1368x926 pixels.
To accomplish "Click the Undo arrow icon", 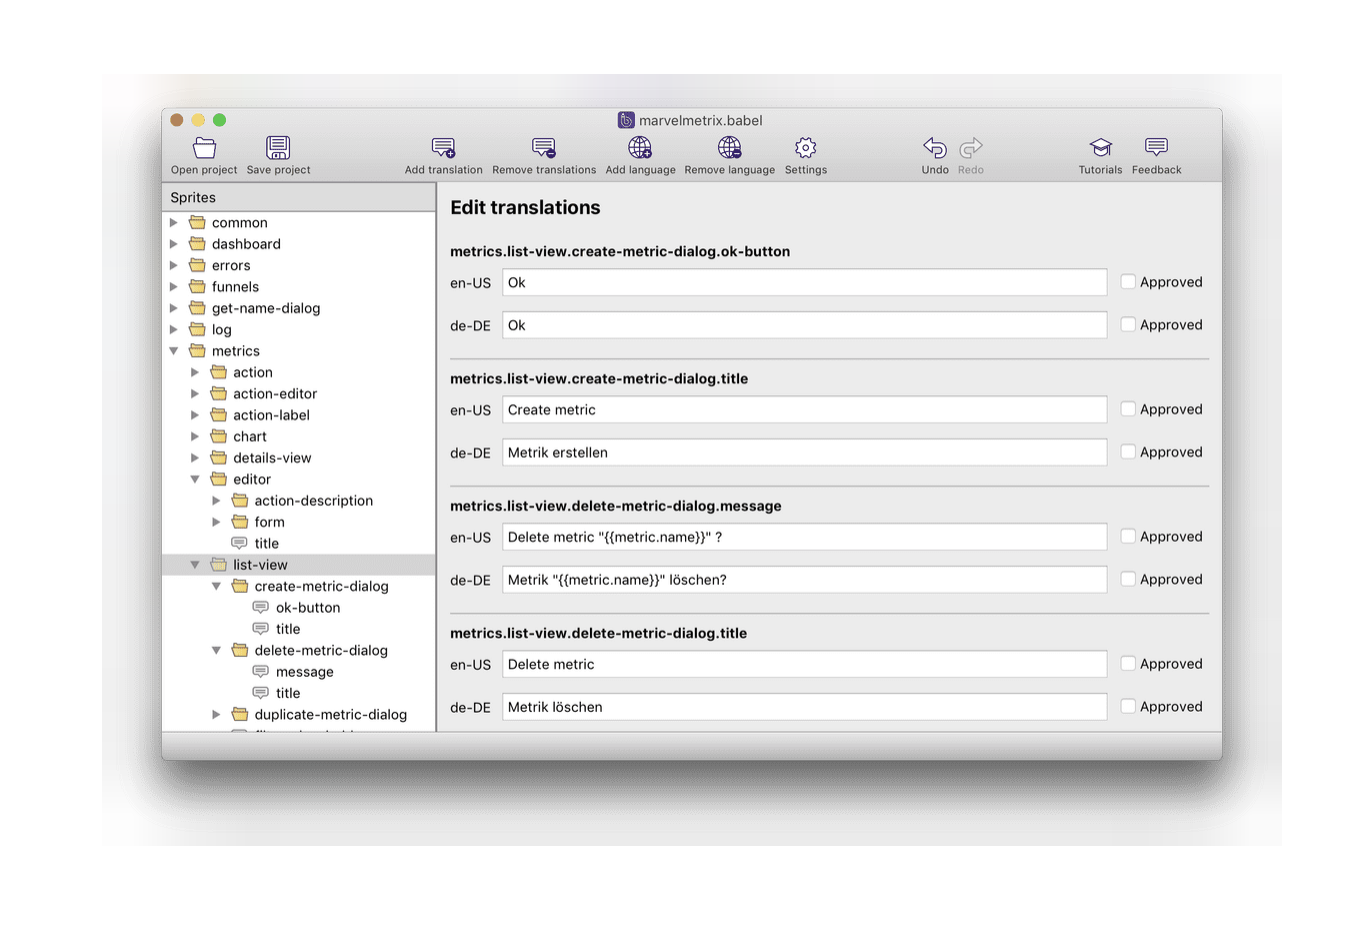I will click(935, 148).
